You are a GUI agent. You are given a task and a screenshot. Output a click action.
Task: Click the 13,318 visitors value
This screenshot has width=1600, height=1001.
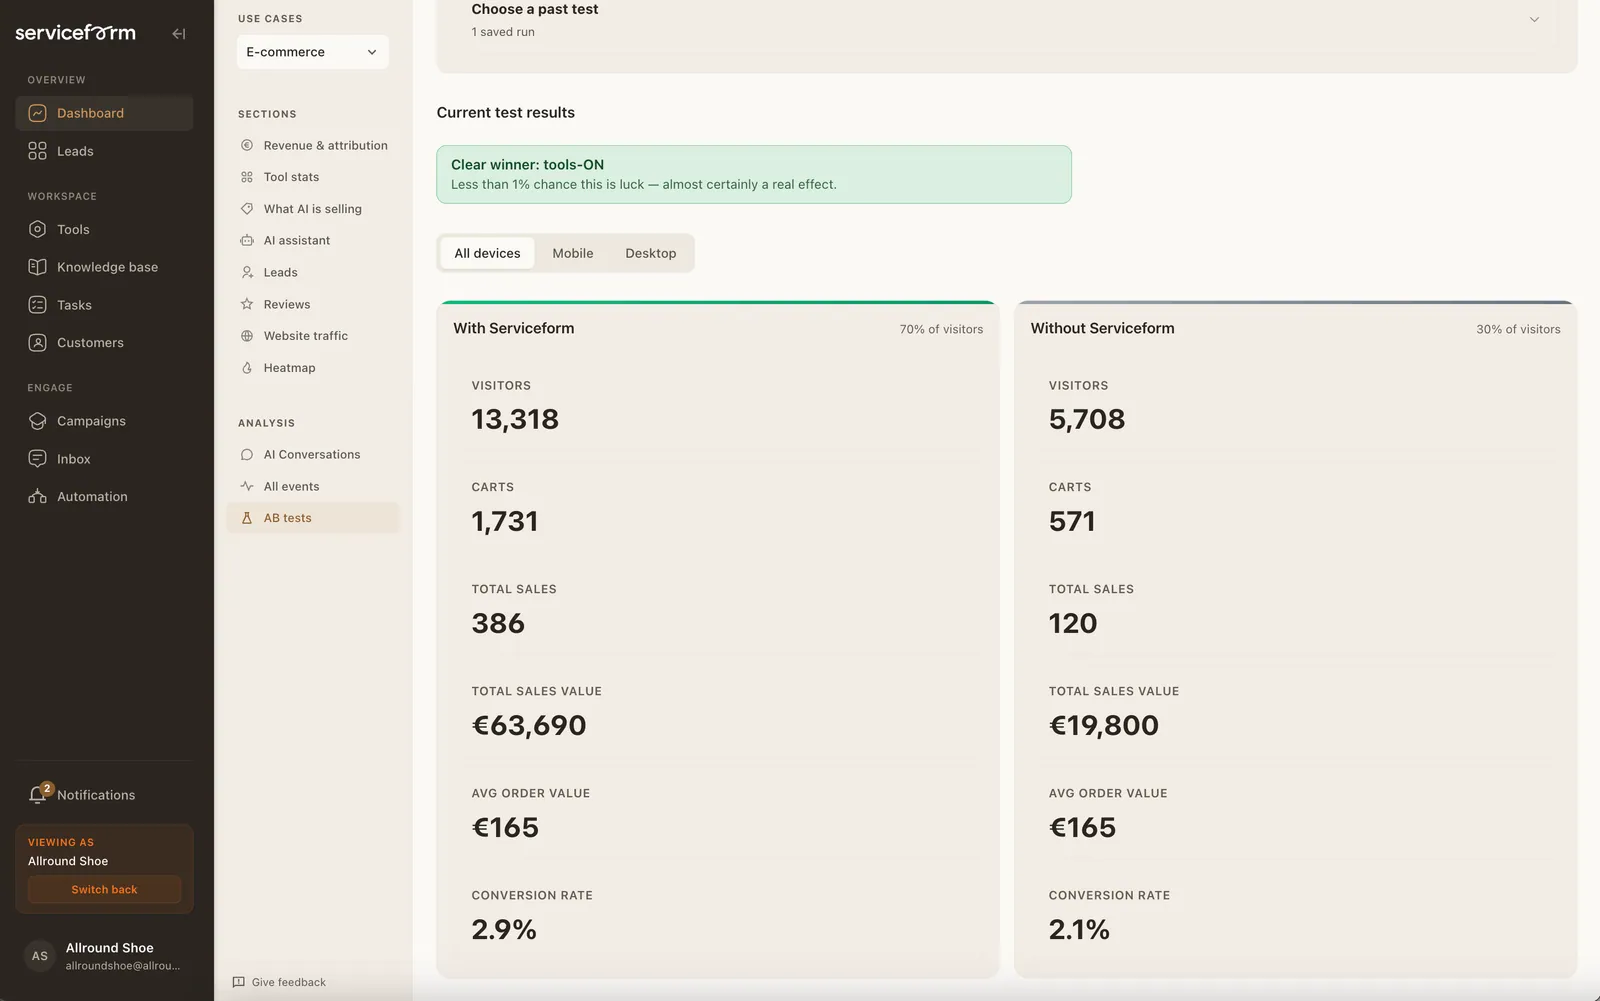coord(515,419)
